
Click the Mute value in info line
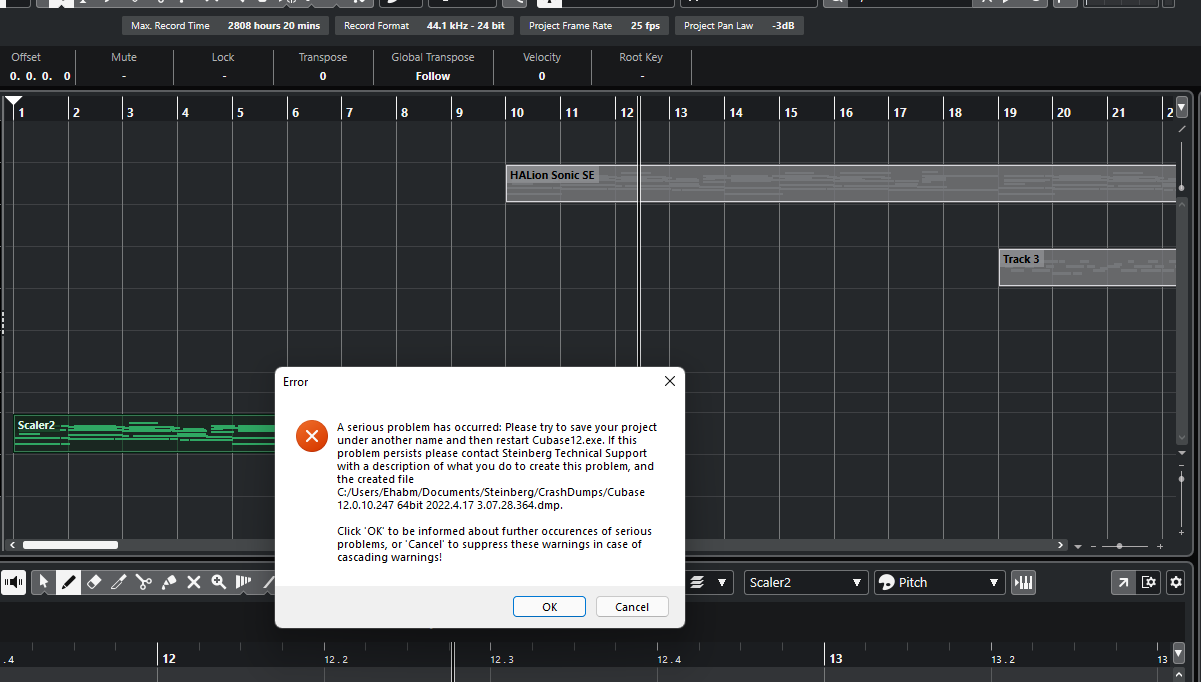[124, 76]
